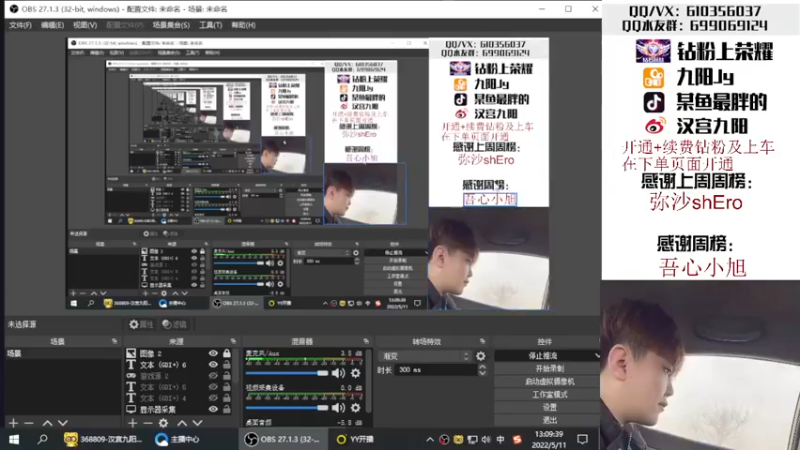Open Windows taskbar search

click(x=42, y=439)
